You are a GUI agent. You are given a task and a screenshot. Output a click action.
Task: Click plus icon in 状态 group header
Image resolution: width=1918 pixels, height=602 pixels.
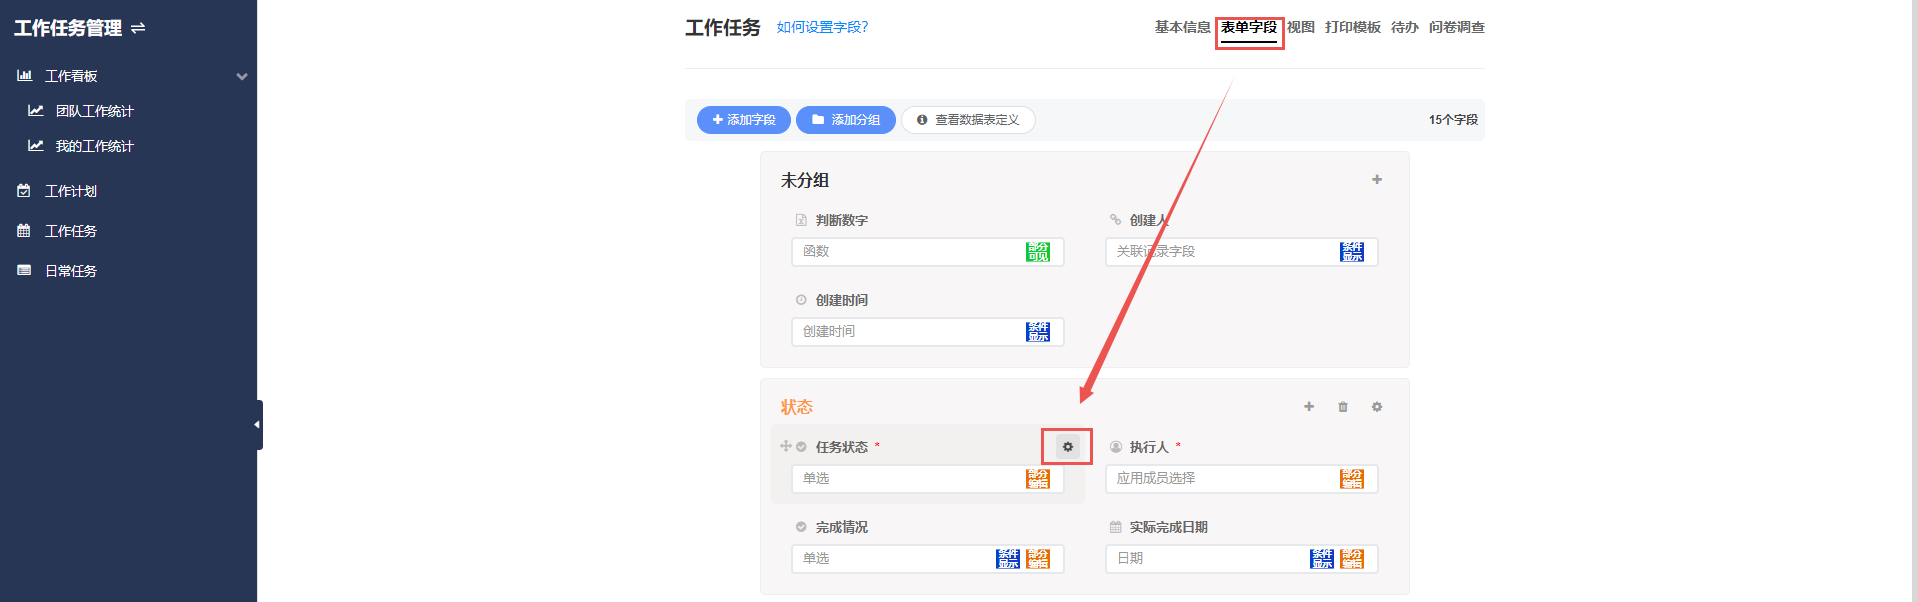(1309, 407)
